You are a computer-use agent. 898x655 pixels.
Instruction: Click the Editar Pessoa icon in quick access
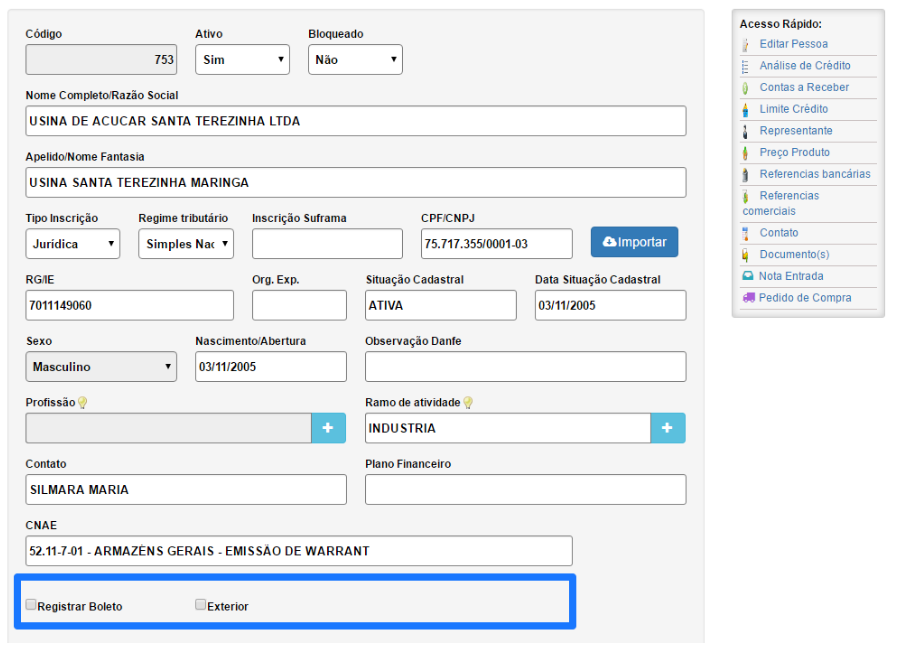coord(746,44)
